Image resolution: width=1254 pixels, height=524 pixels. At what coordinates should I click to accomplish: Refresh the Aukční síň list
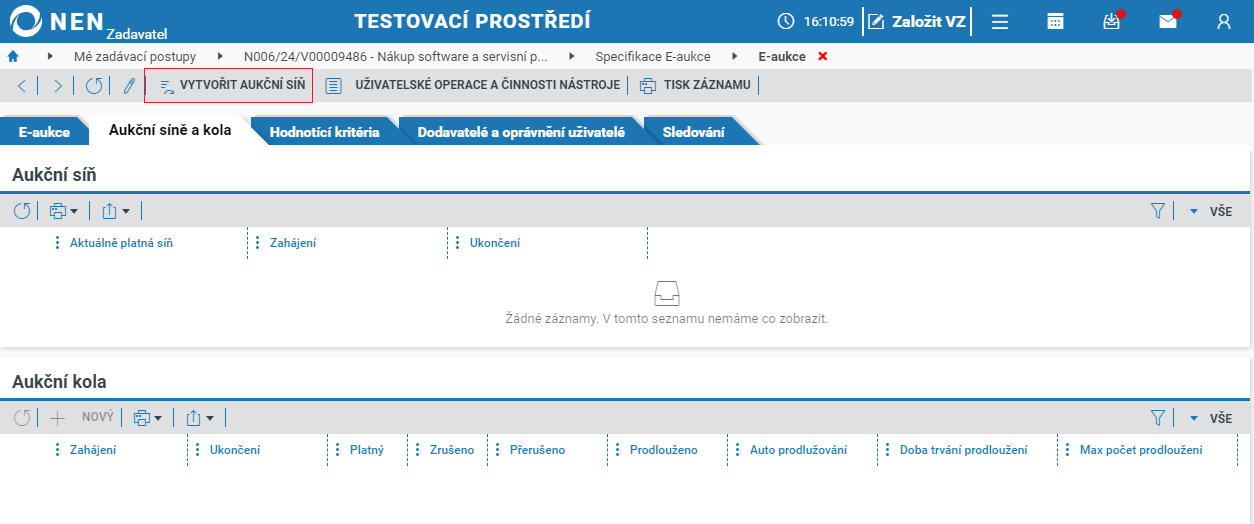pos(23,211)
